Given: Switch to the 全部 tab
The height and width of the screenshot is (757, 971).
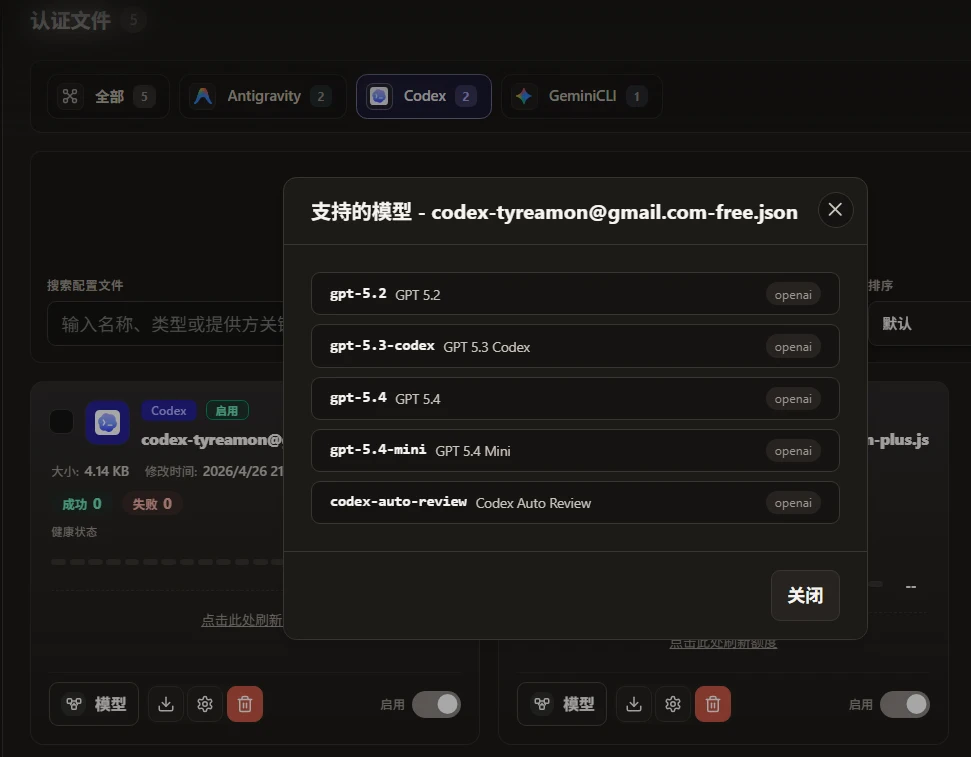Looking at the screenshot, I should point(108,96).
